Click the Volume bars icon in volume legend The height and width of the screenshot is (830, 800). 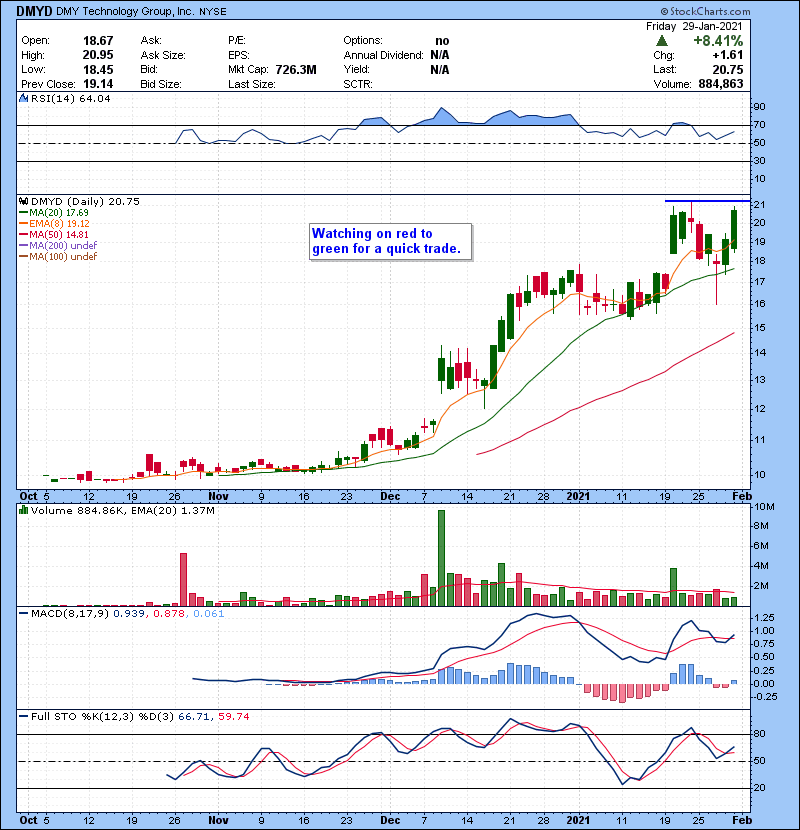click(x=23, y=510)
